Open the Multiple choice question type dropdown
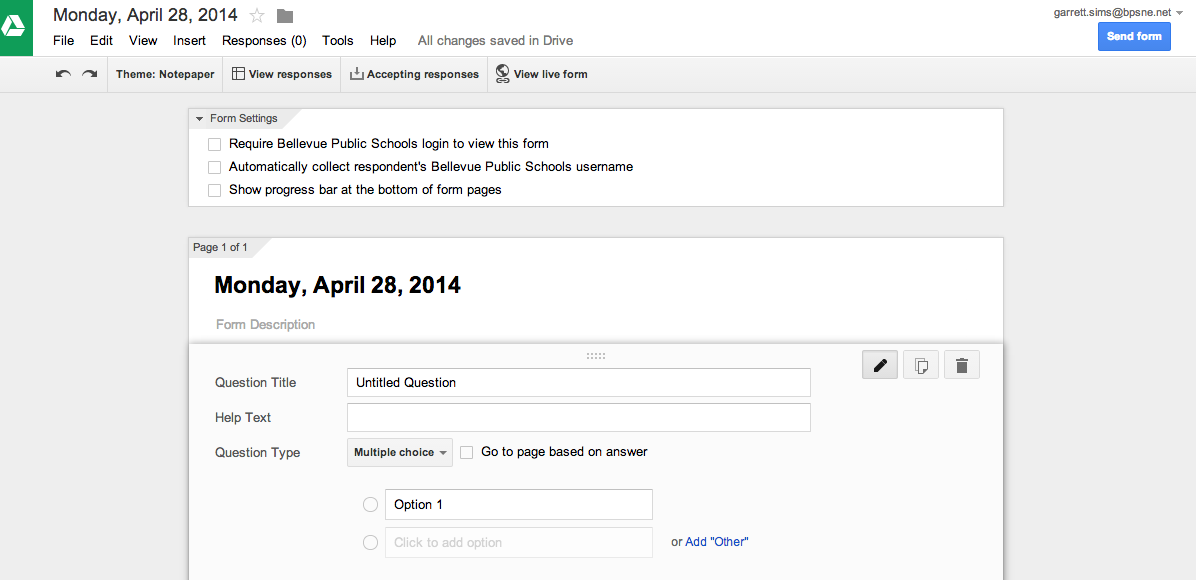 tap(400, 453)
